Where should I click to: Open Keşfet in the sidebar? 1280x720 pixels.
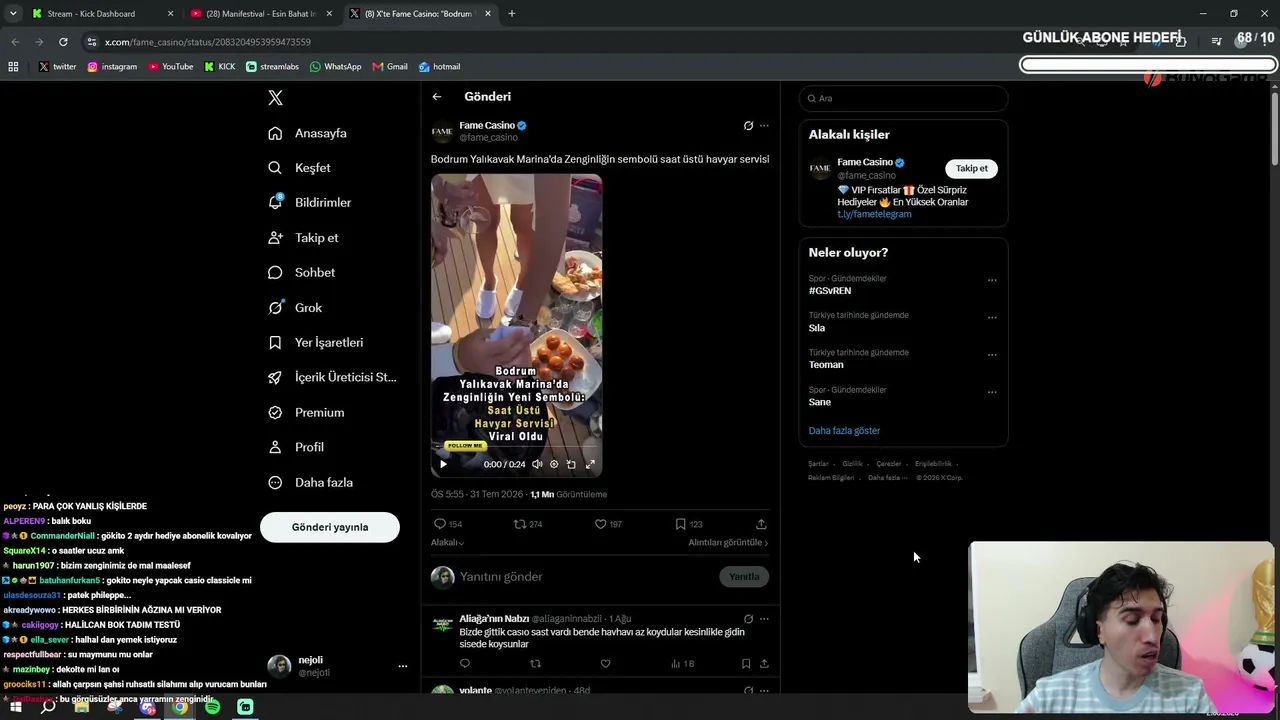[300, 168]
